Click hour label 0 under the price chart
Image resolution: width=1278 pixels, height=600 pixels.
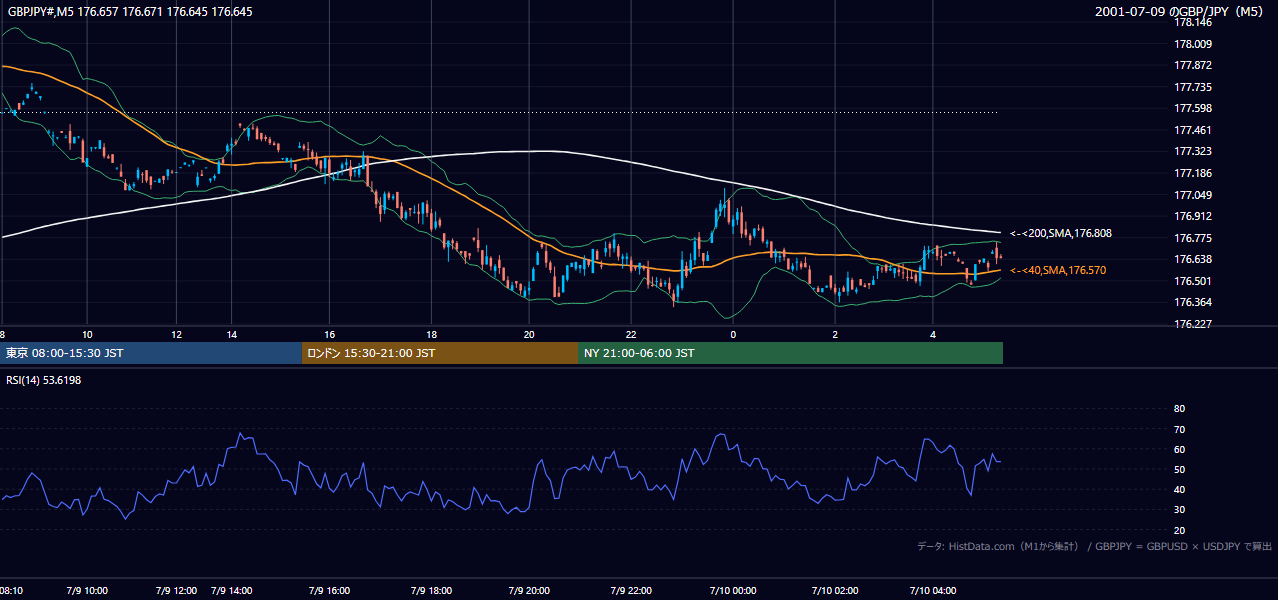point(733,334)
